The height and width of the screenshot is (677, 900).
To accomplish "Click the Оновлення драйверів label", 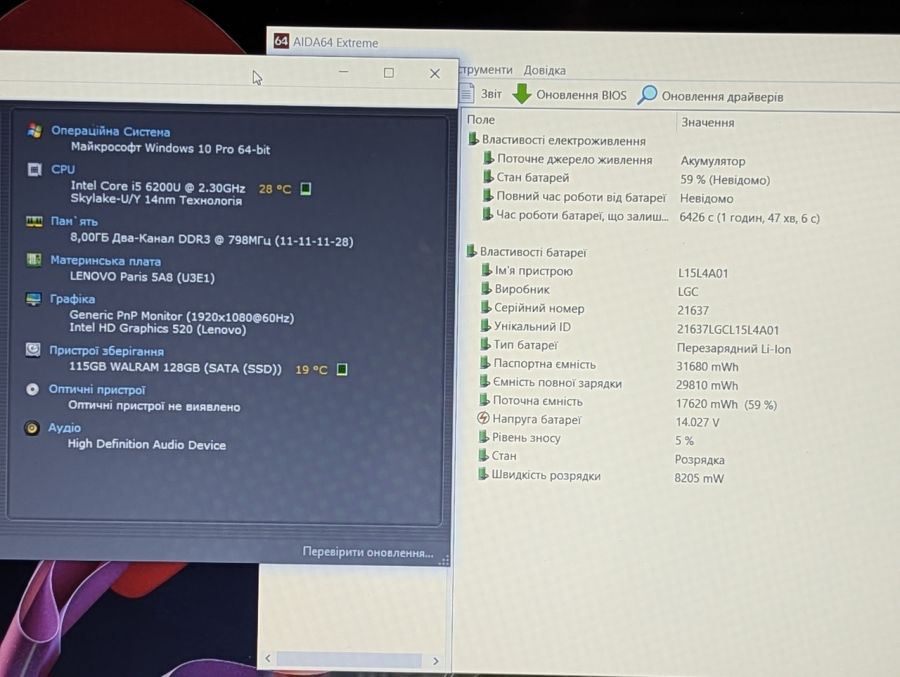I will click(x=722, y=96).
